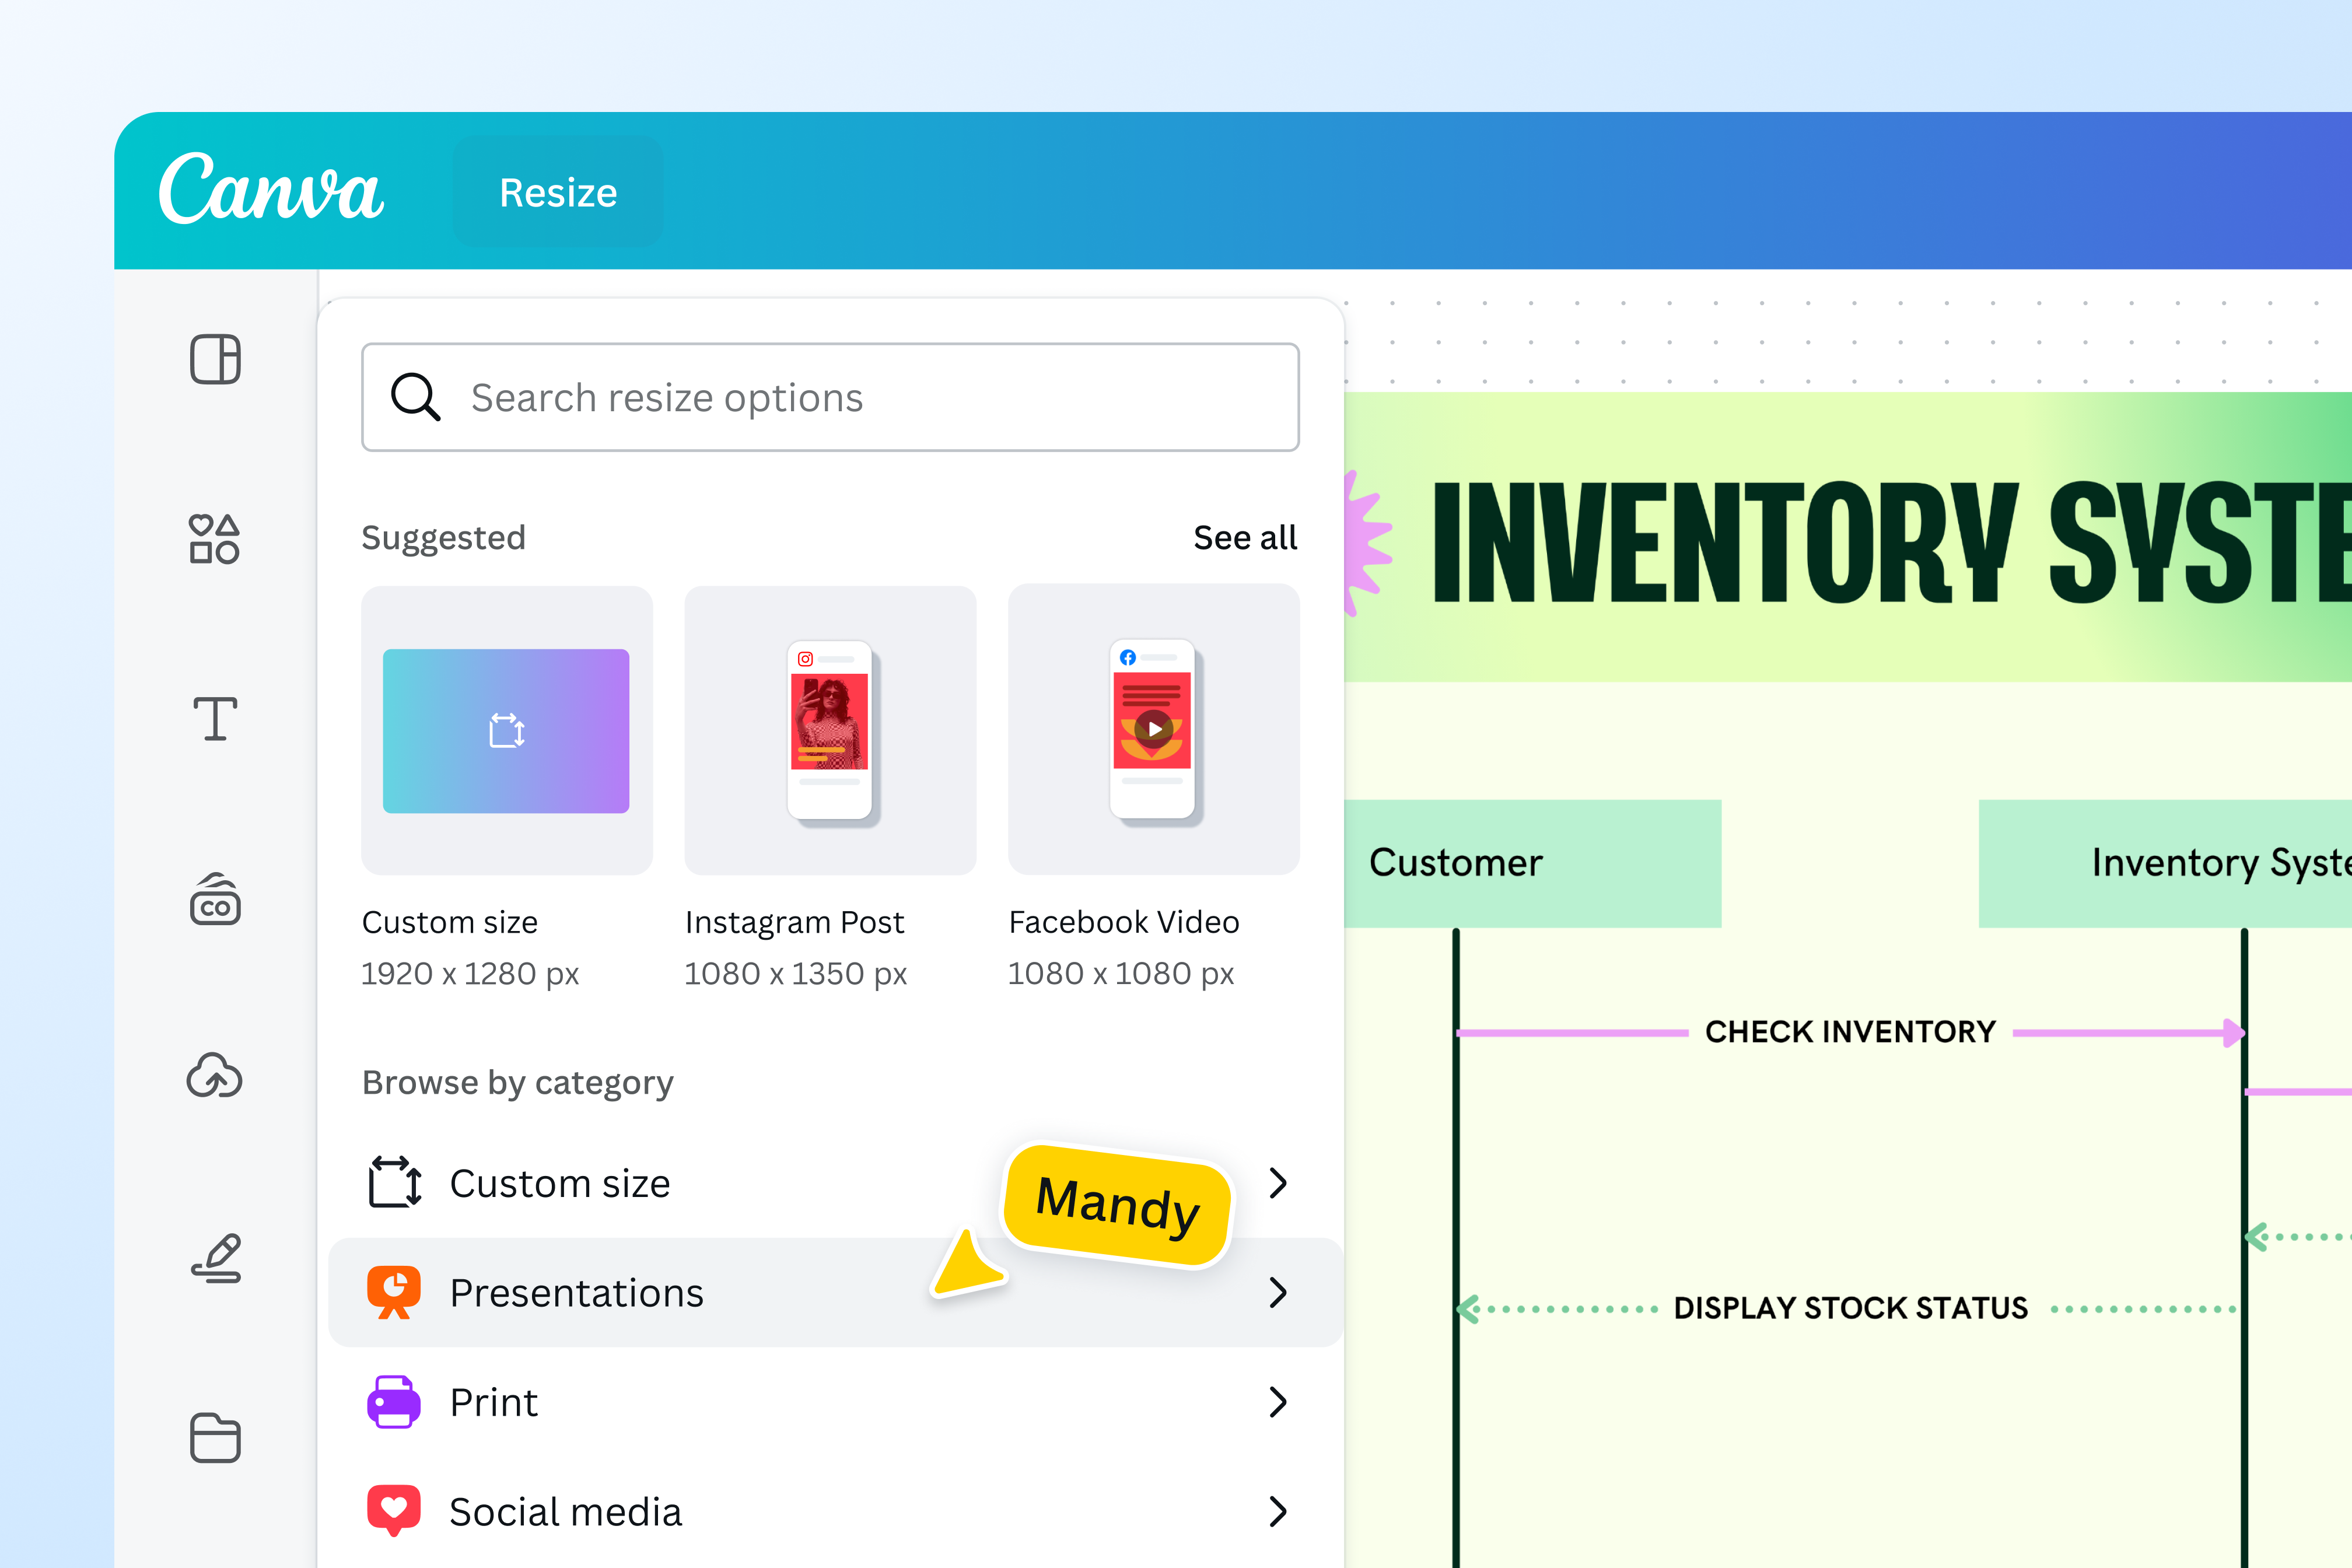Open the Design templates sidebar icon
This screenshot has height=1568, width=2352.
[x=215, y=359]
